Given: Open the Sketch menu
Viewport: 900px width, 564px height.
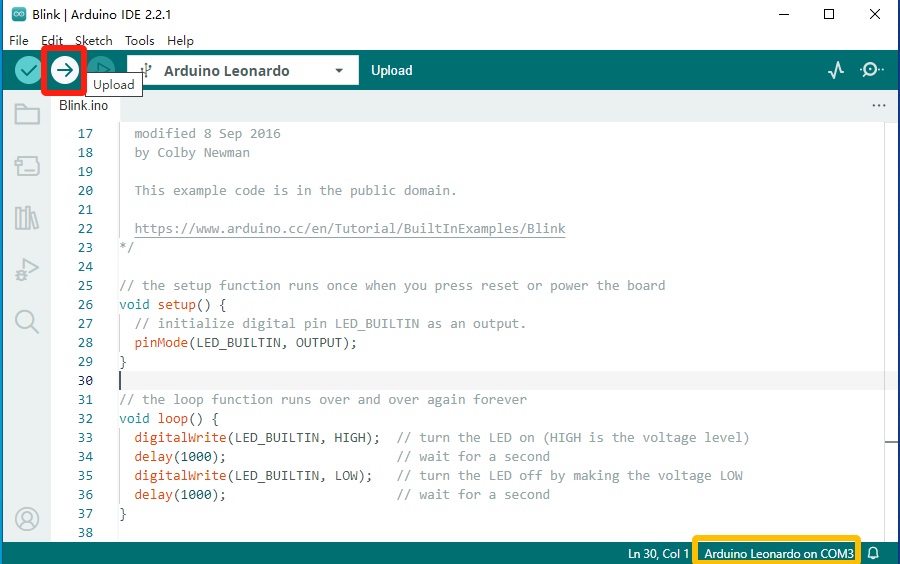Looking at the screenshot, I should pos(94,41).
